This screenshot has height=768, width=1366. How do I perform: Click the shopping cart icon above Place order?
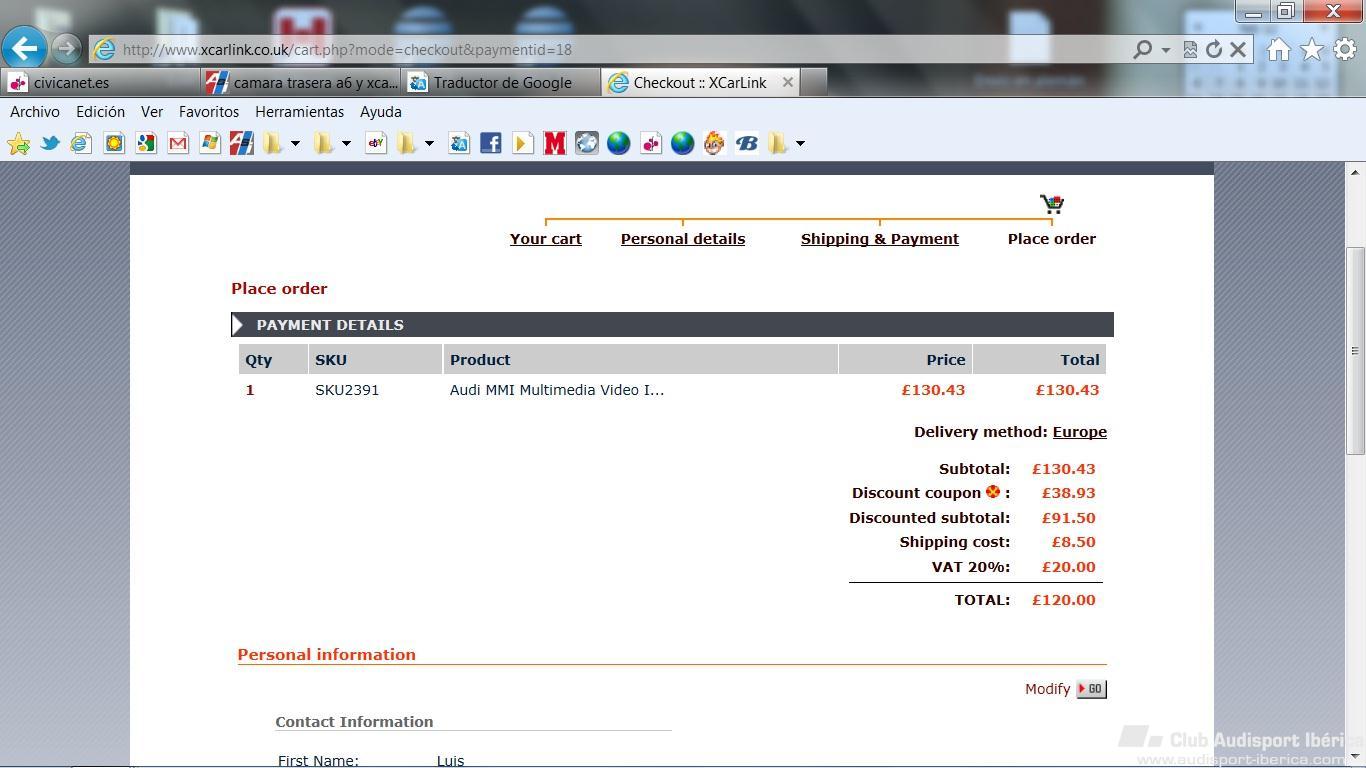[x=1052, y=204]
